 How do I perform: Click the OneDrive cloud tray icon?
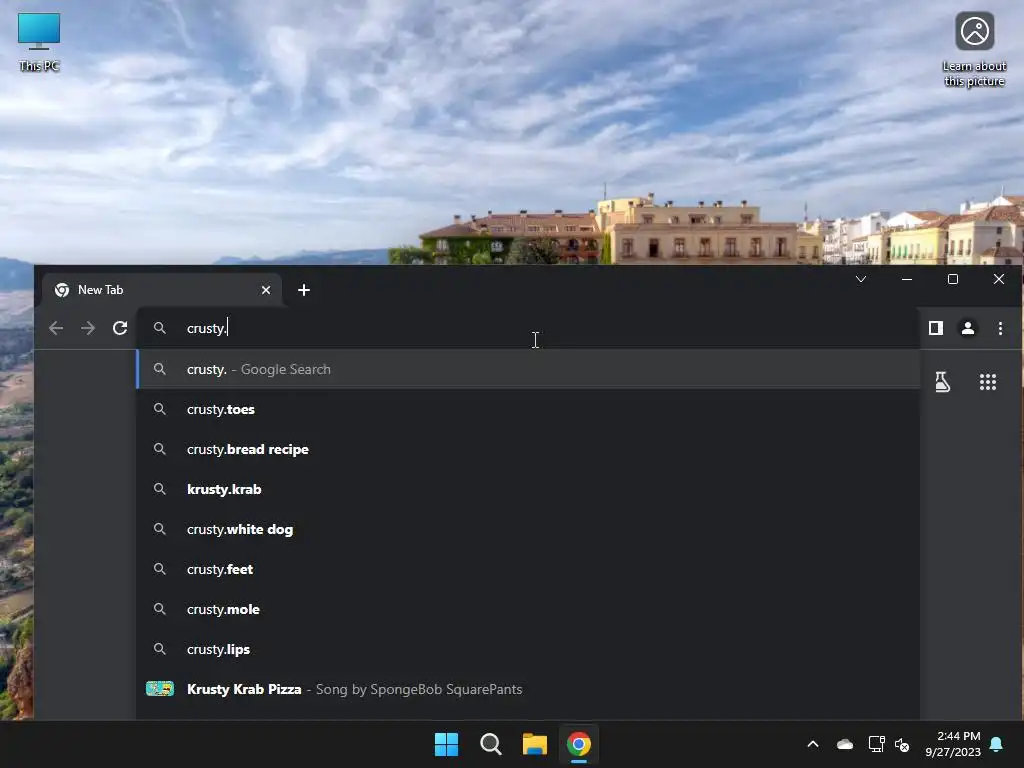pos(845,744)
